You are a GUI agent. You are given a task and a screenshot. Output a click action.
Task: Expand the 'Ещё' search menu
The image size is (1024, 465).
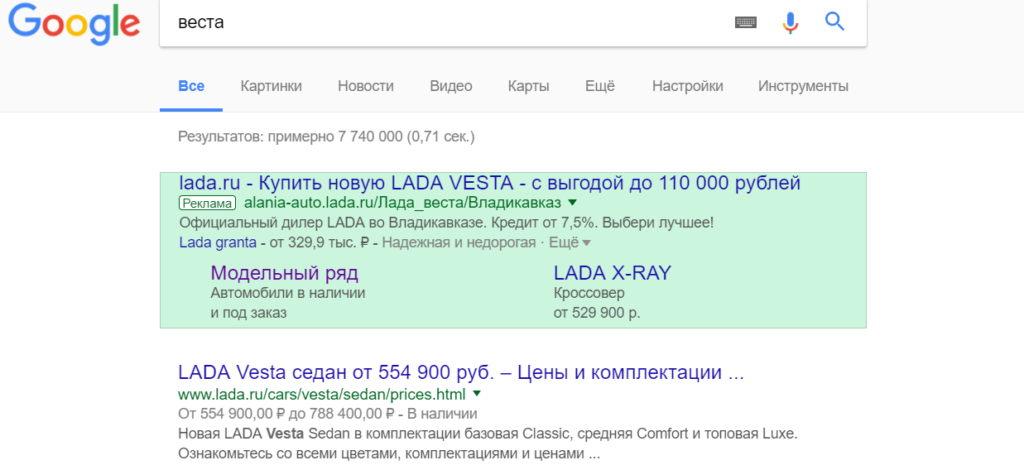pos(600,86)
